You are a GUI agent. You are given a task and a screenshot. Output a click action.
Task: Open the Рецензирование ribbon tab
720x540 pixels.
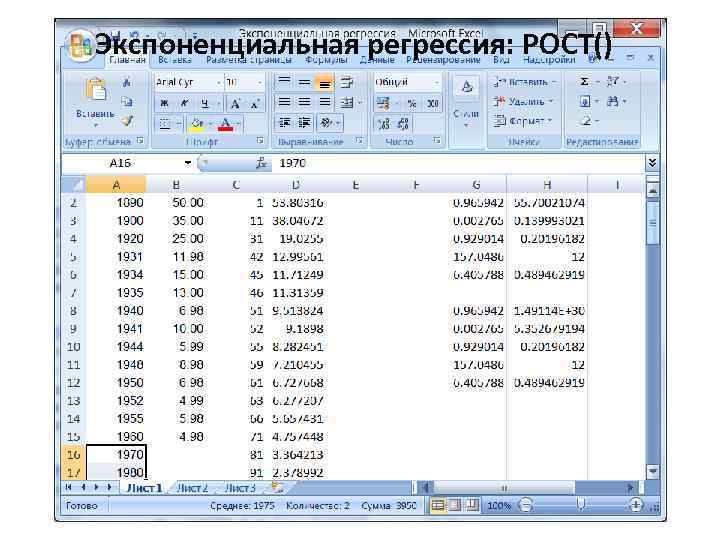(443, 60)
